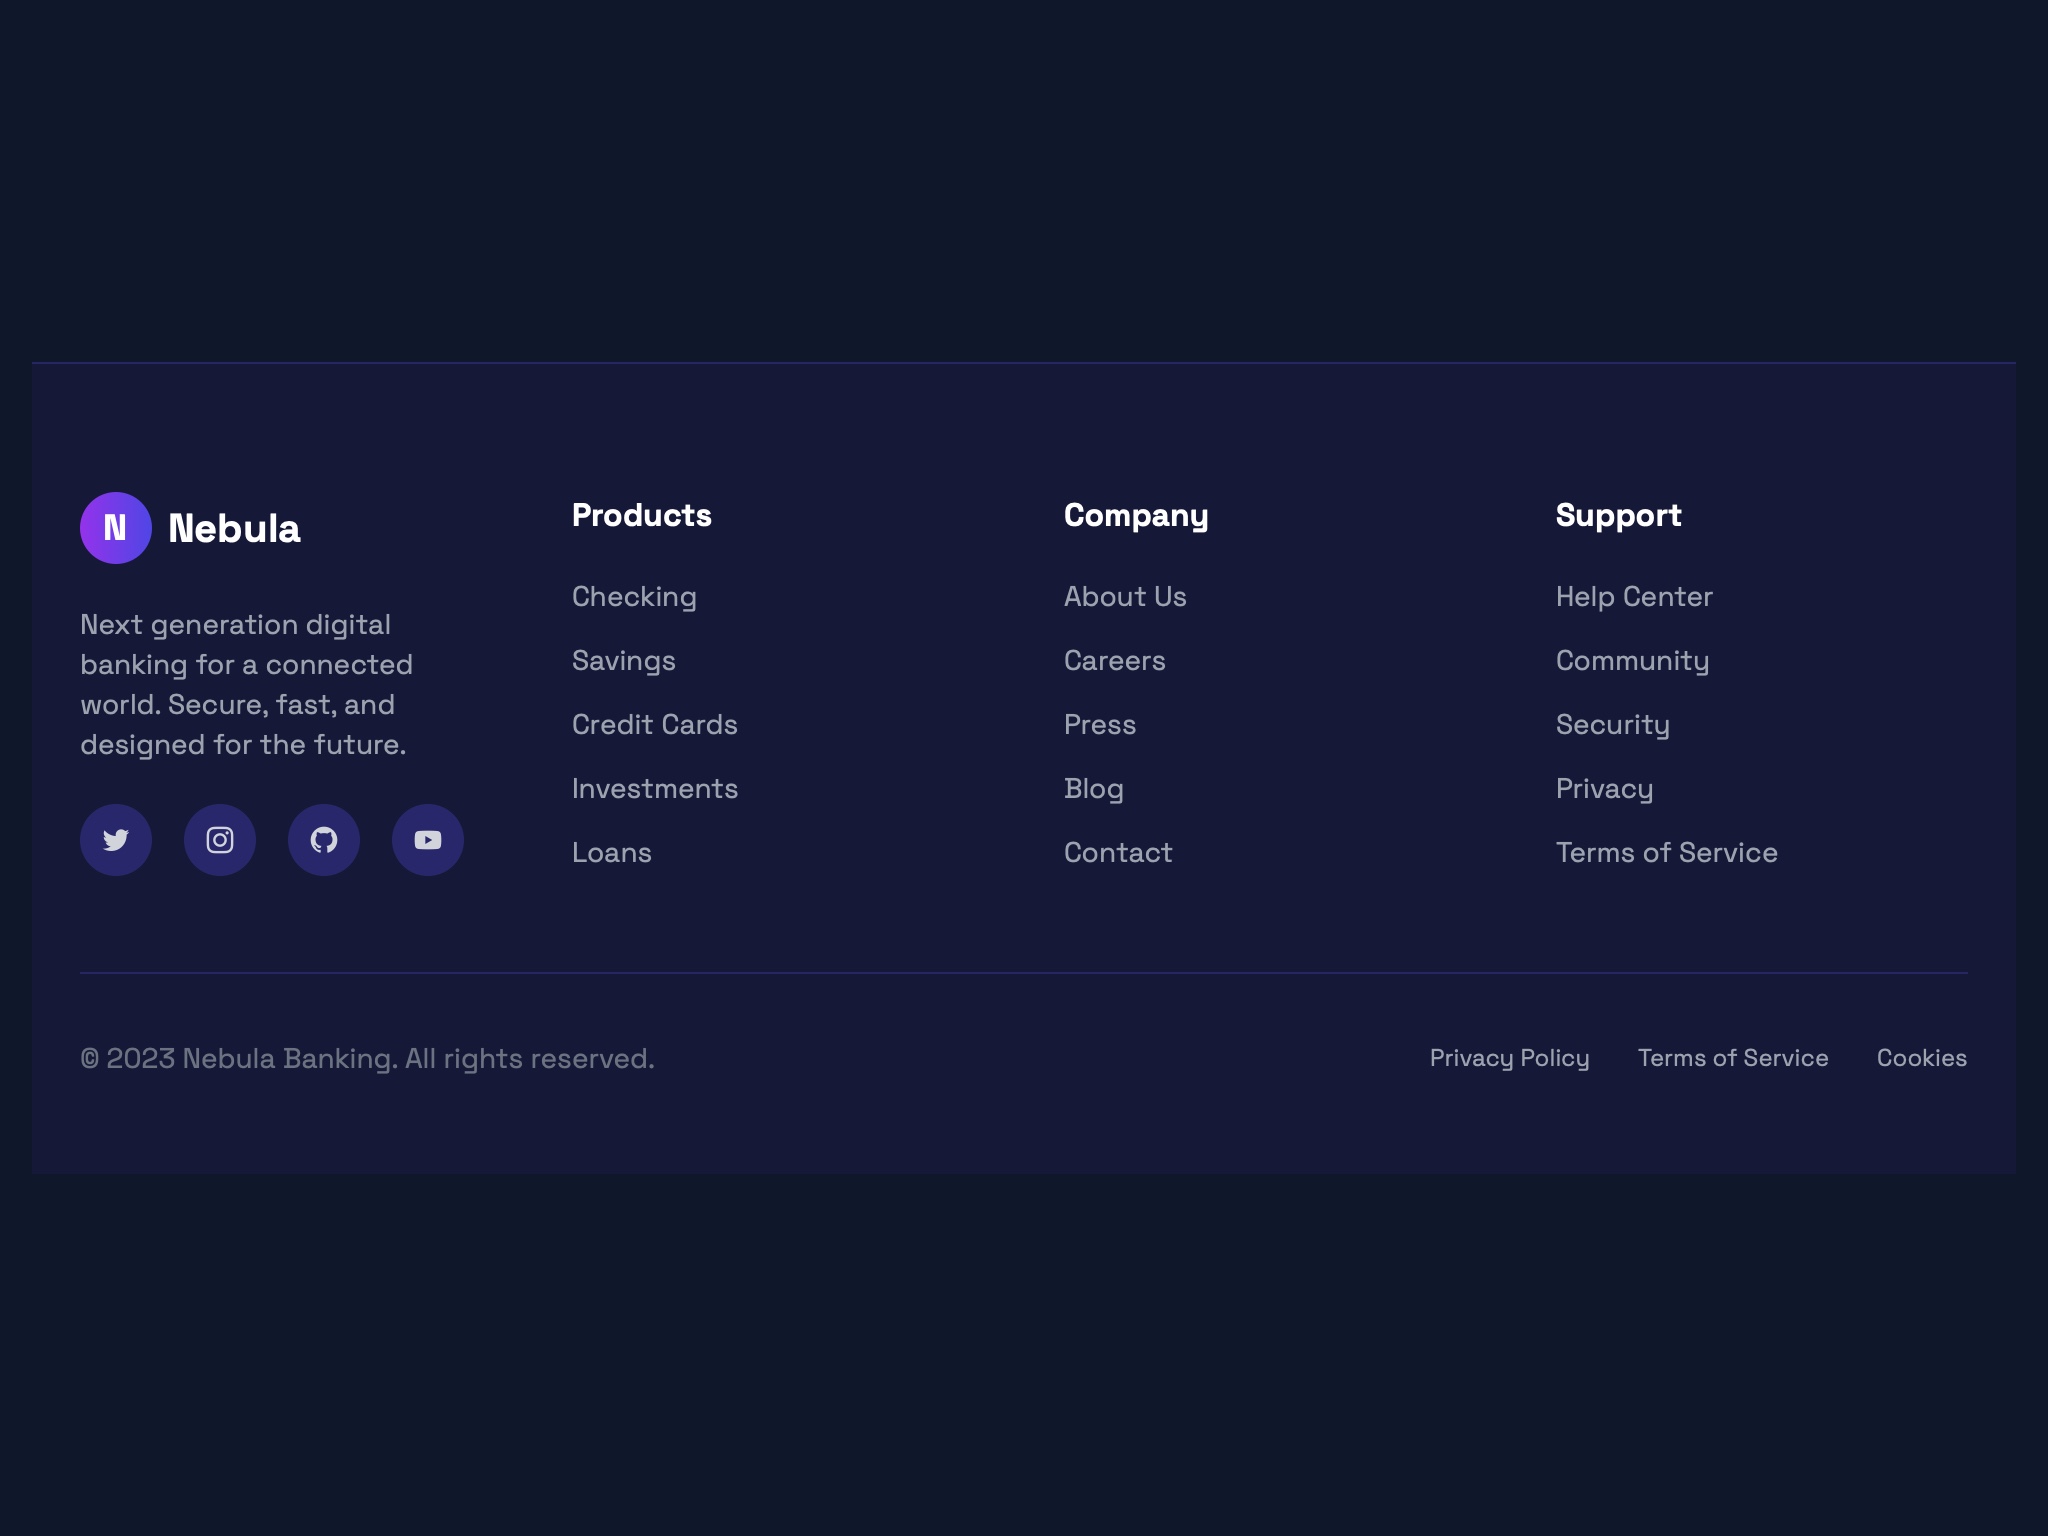Image resolution: width=2048 pixels, height=1536 pixels.
Task: Open the Instagram social icon
Action: (219, 840)
